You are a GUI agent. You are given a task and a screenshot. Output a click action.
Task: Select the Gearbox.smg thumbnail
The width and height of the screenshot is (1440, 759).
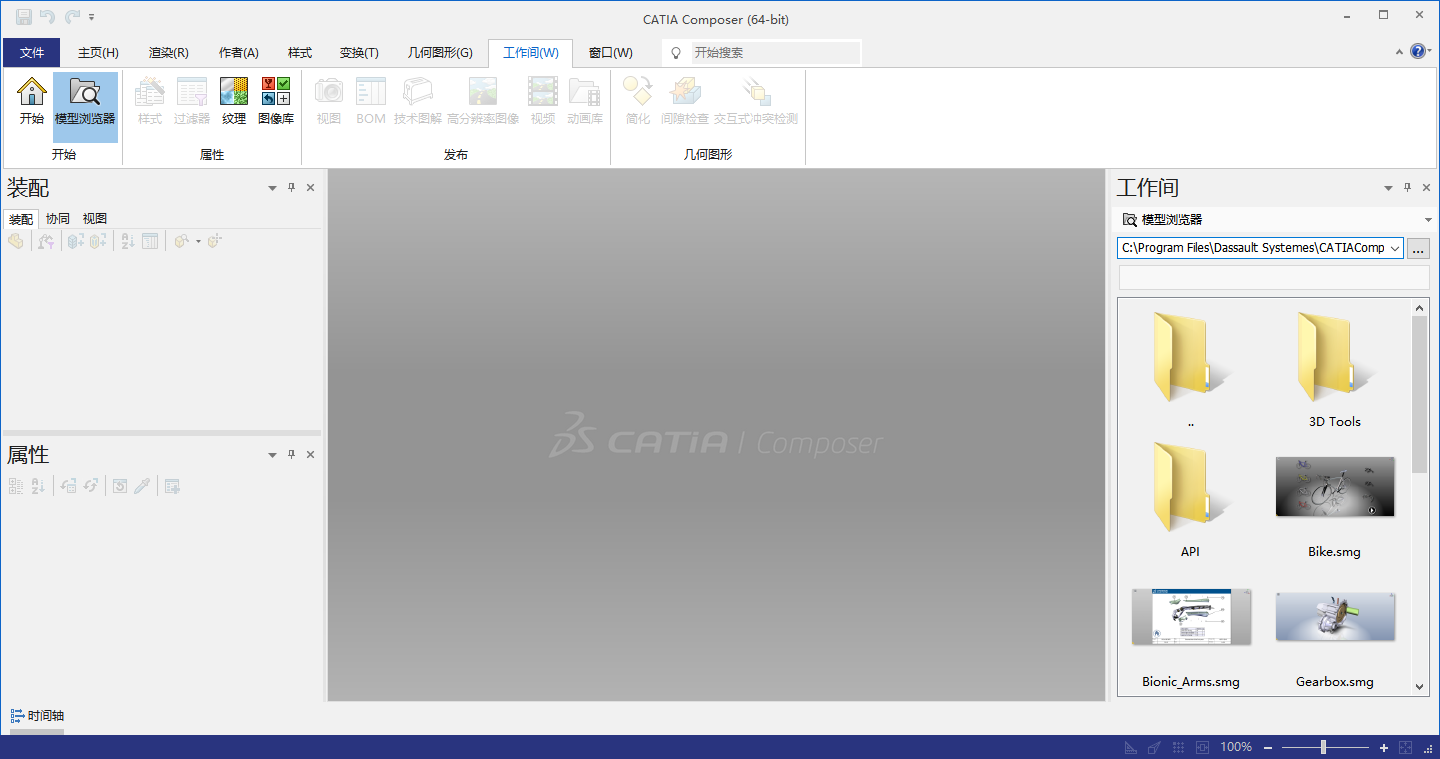click(1335, 617)
